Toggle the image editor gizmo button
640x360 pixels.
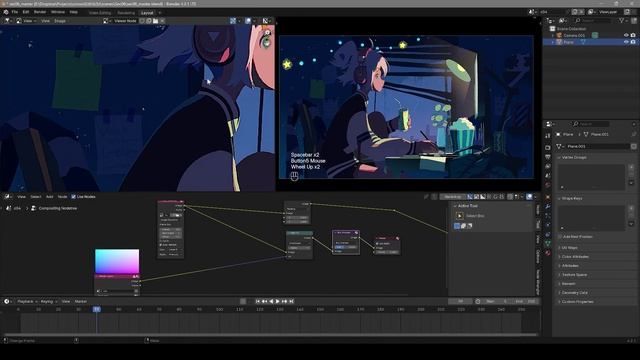pos(233,20)
